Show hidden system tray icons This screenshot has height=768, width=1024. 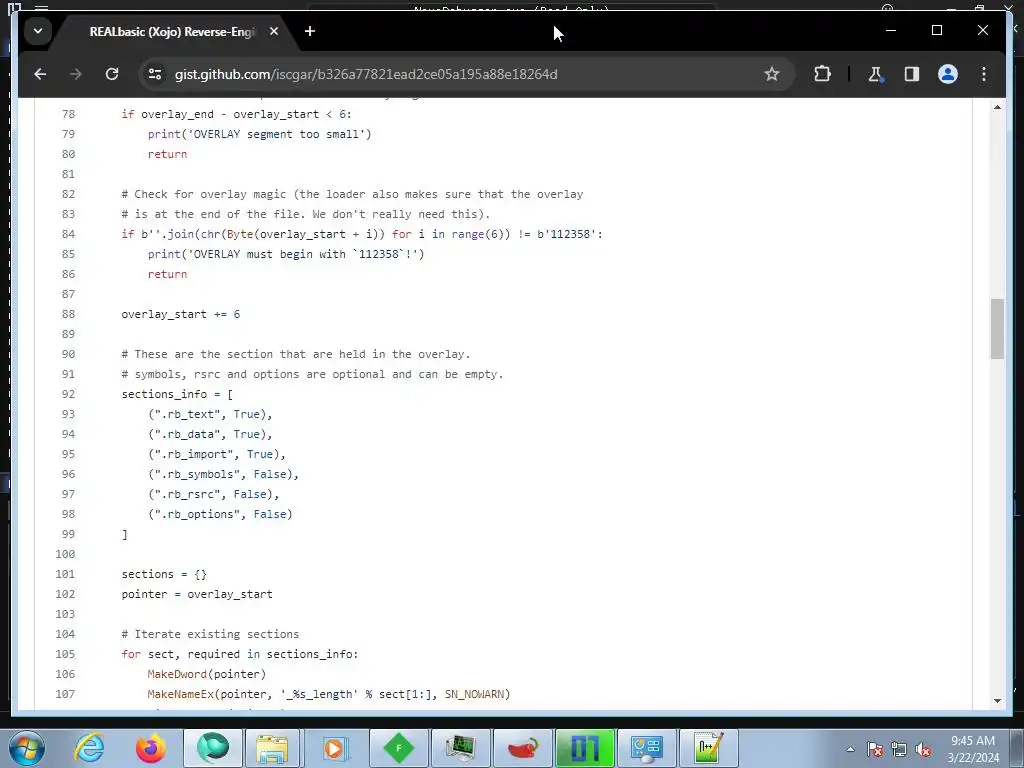point(850,750)
